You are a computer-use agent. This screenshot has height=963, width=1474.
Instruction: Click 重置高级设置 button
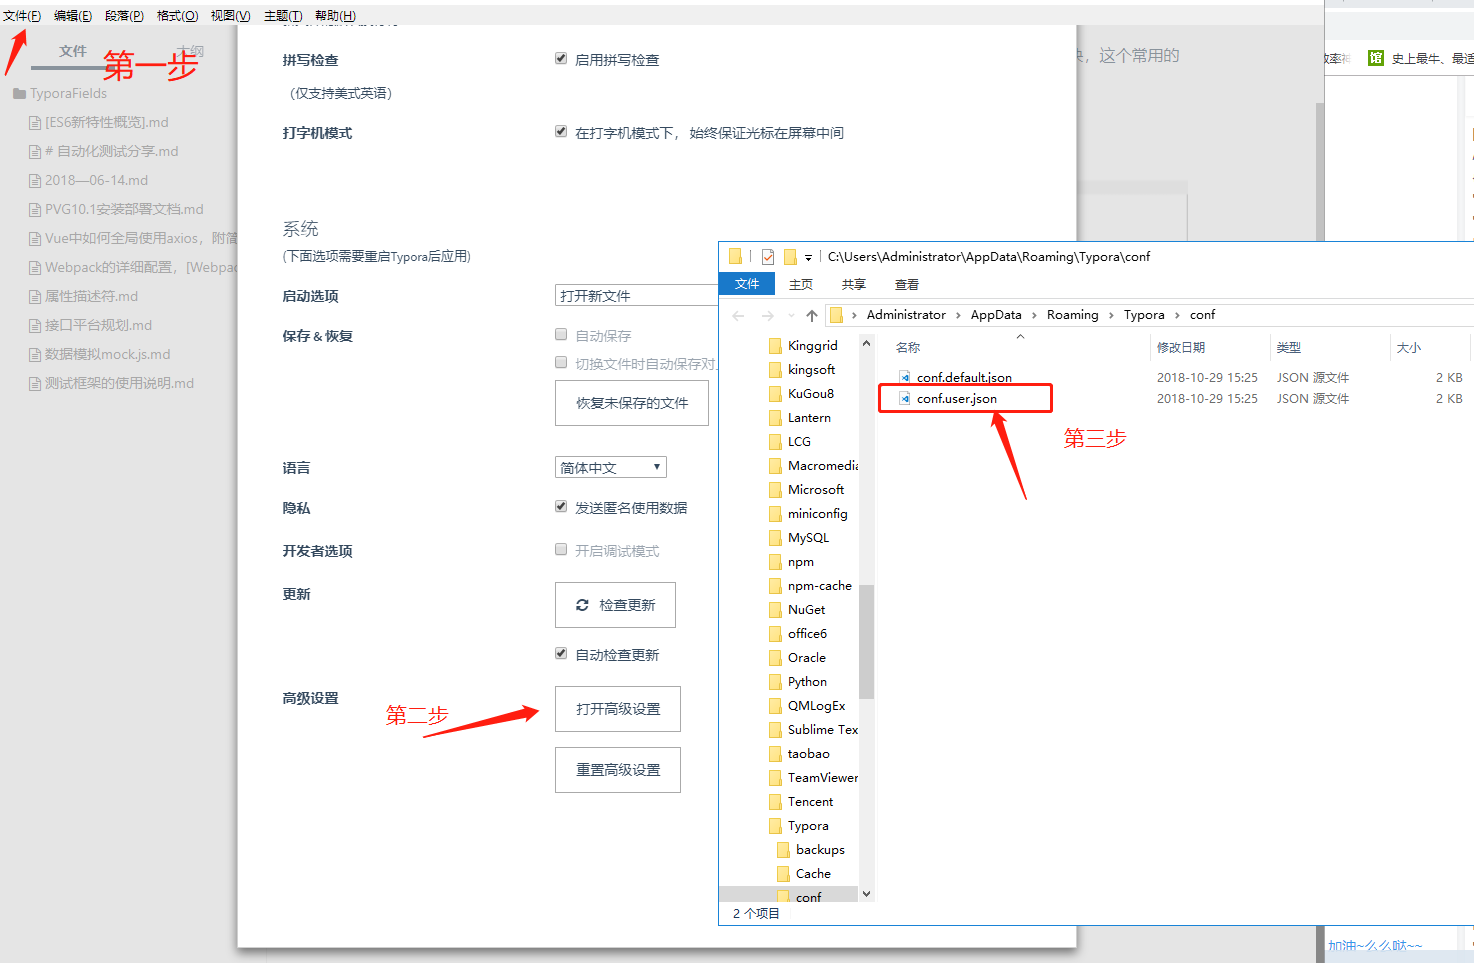tap(618, 770)
